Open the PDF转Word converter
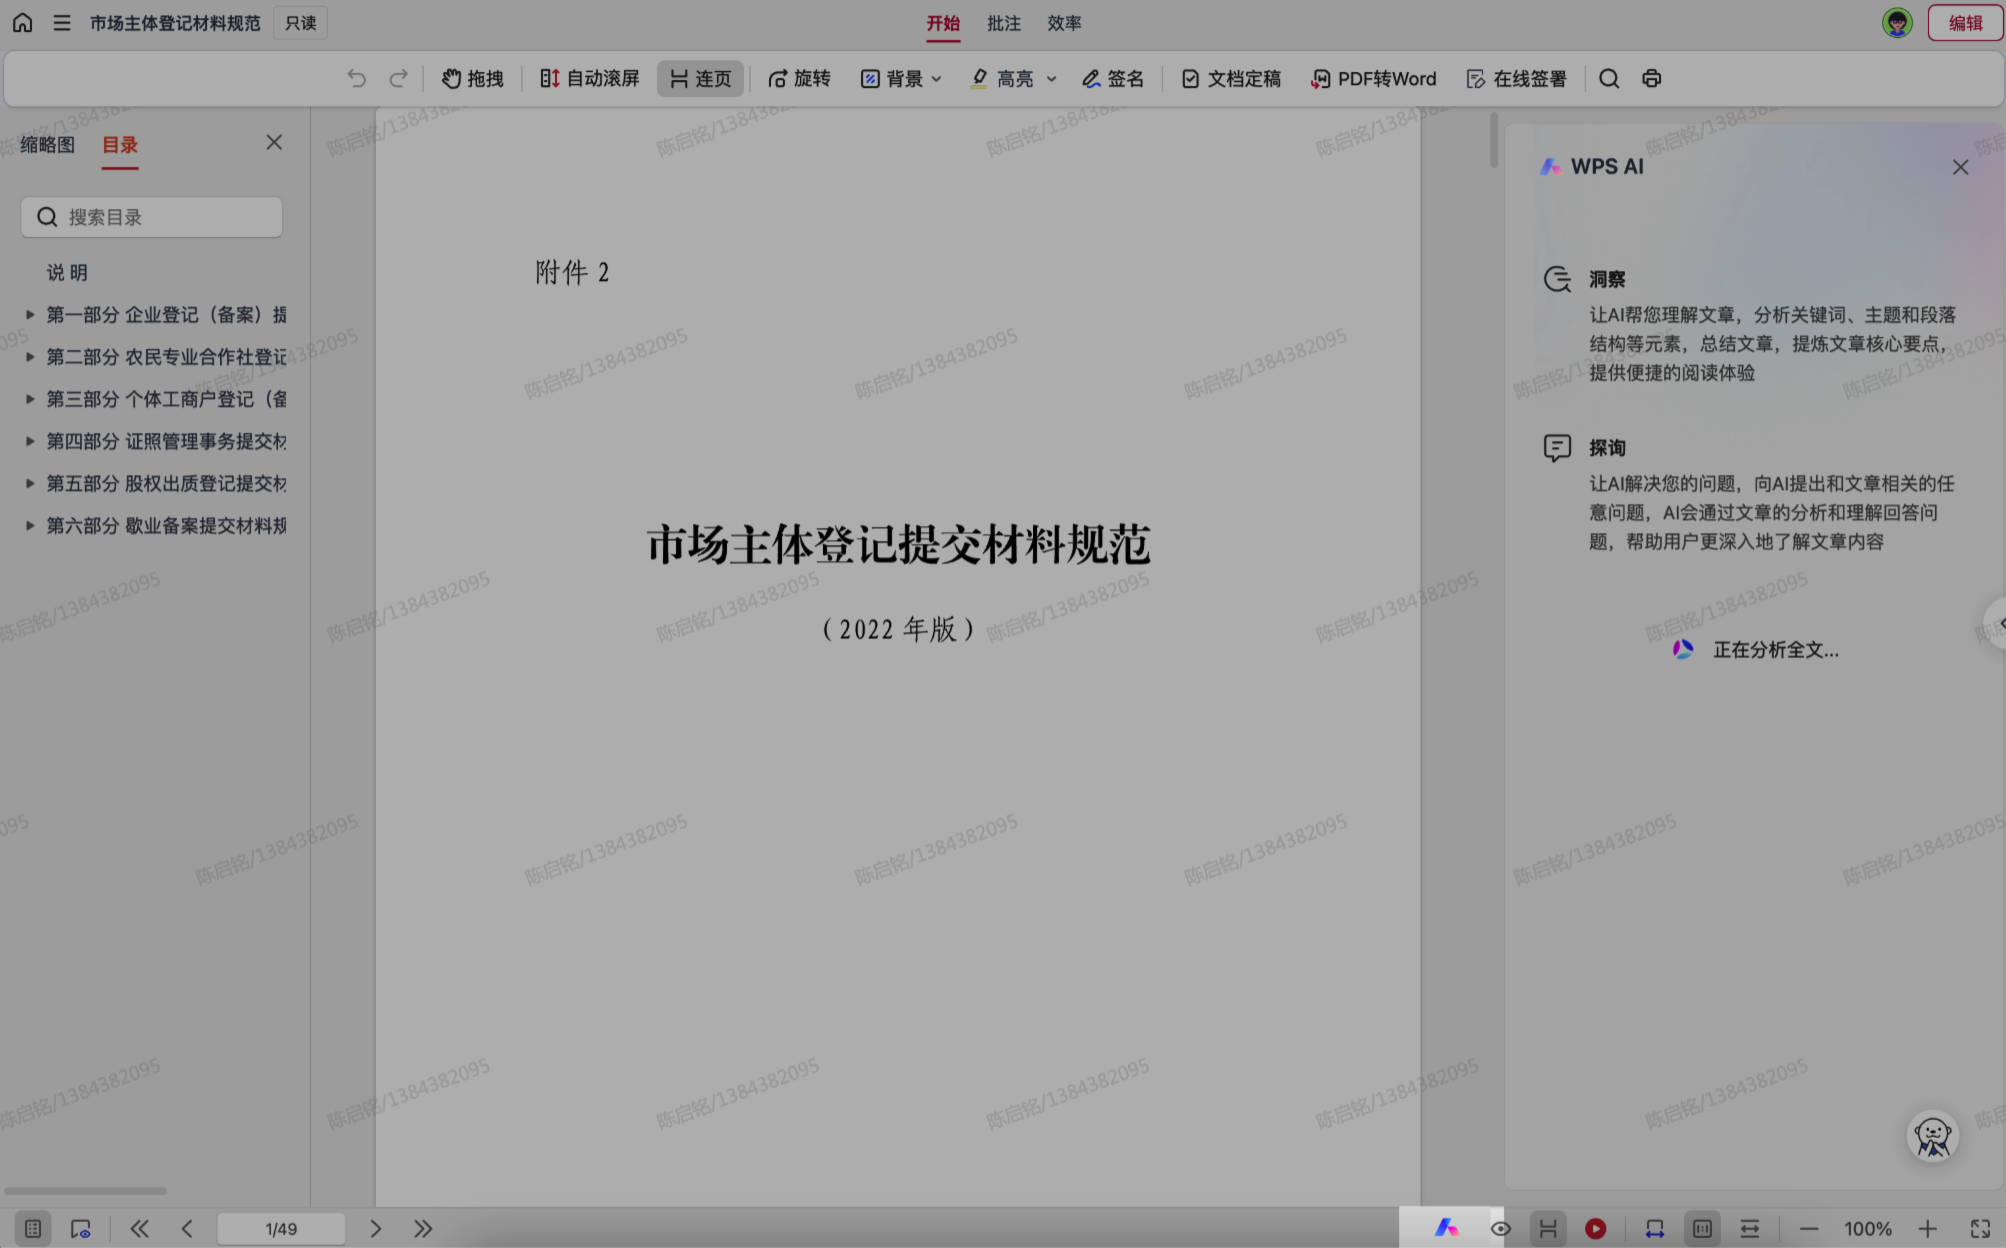This screenshot has width=2006, height=1248. click(x=1373, y=79)
